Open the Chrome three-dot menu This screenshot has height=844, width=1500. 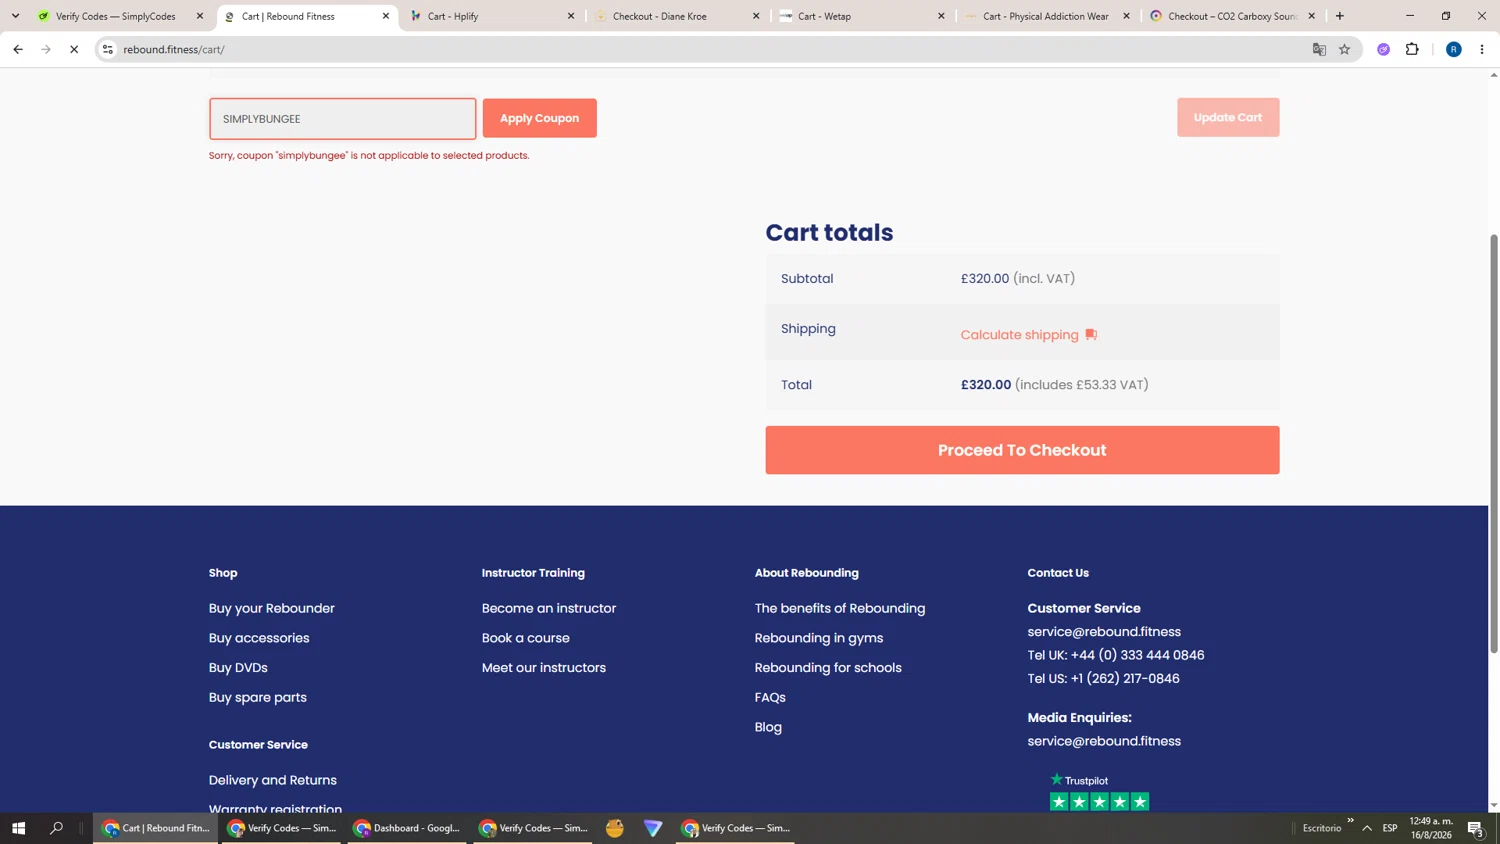click(x=1482, y=49)
